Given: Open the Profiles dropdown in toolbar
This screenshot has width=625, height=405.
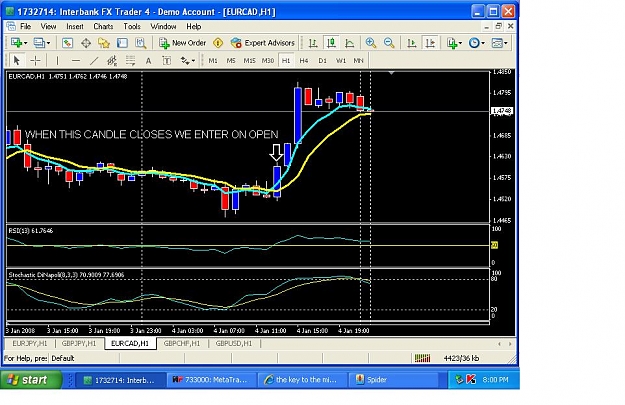Looking at the screenshot, I should pyautogui.click(x=41, y=43).
